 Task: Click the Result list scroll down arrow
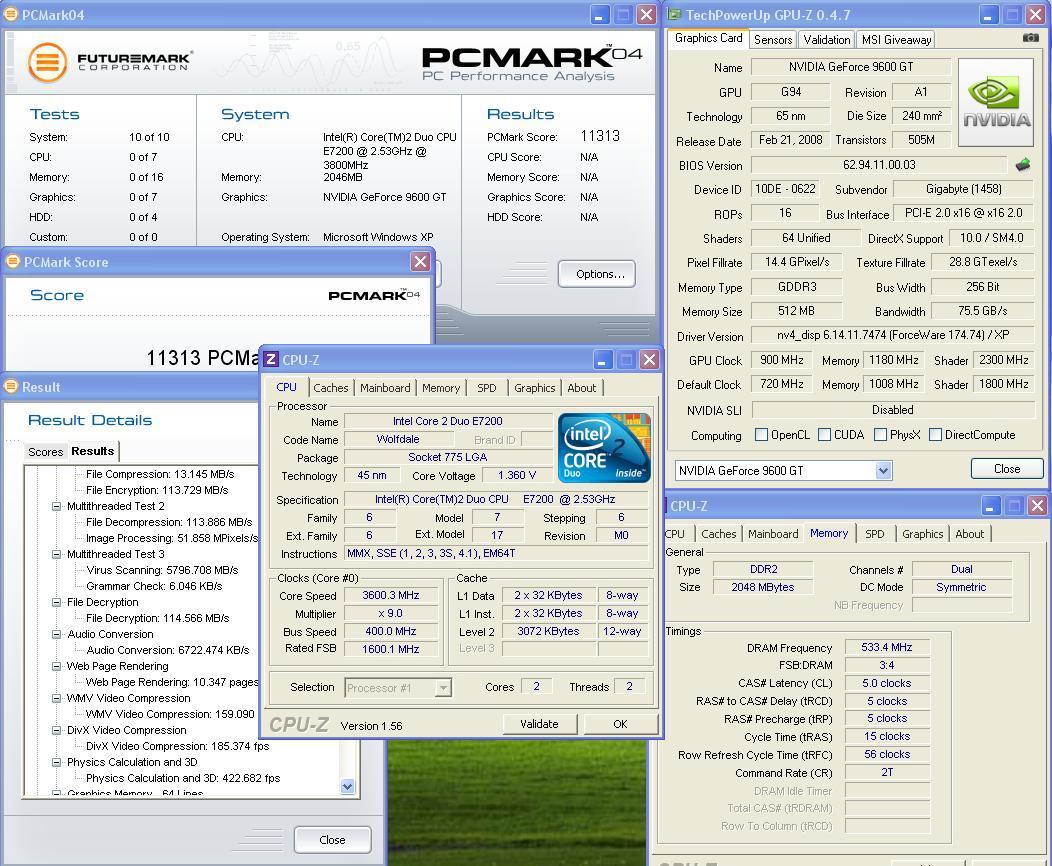pos(348,786)
